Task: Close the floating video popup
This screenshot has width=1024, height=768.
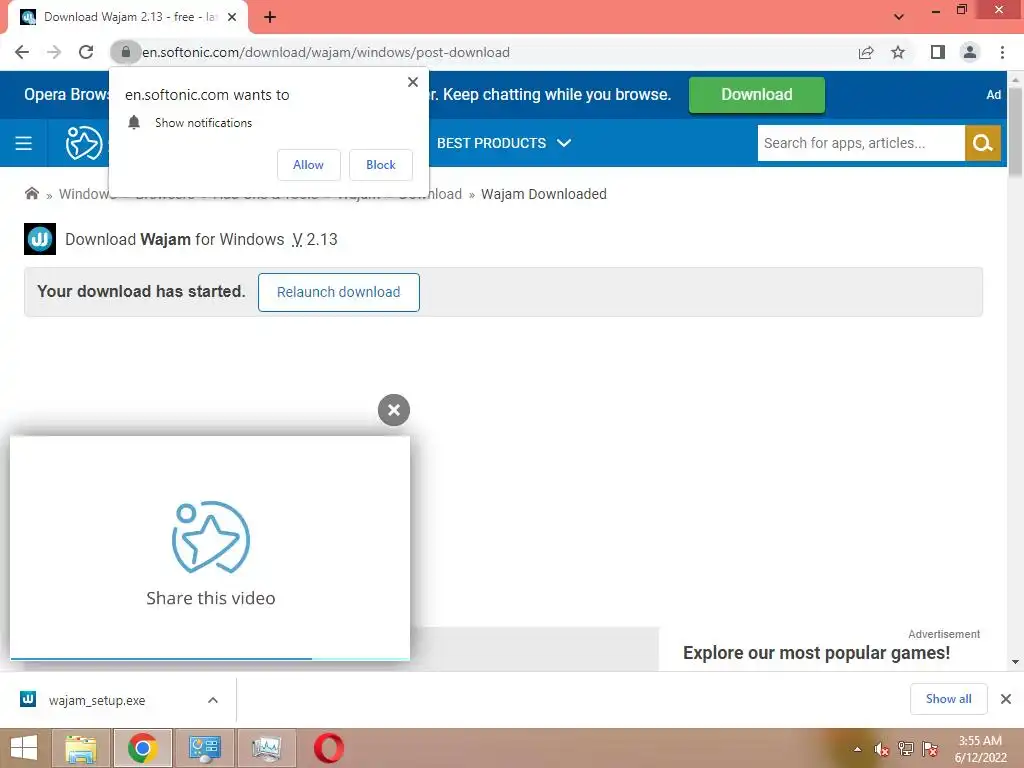Action: coord(394,410)
